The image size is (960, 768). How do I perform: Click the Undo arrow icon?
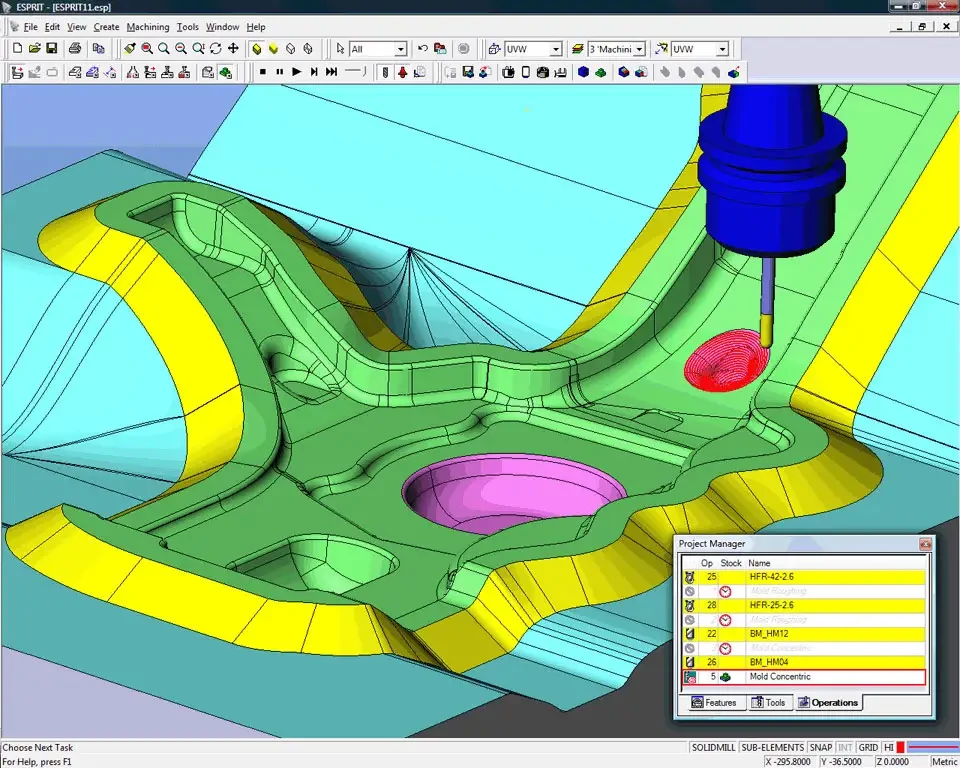pyautogui.click(x=422, y=48)
